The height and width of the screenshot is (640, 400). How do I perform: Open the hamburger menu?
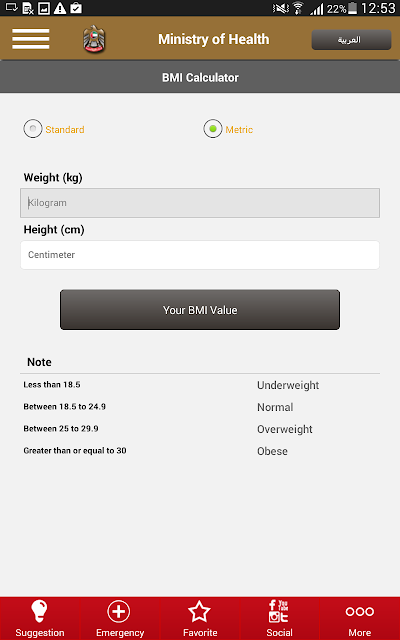tap(31, 39)
